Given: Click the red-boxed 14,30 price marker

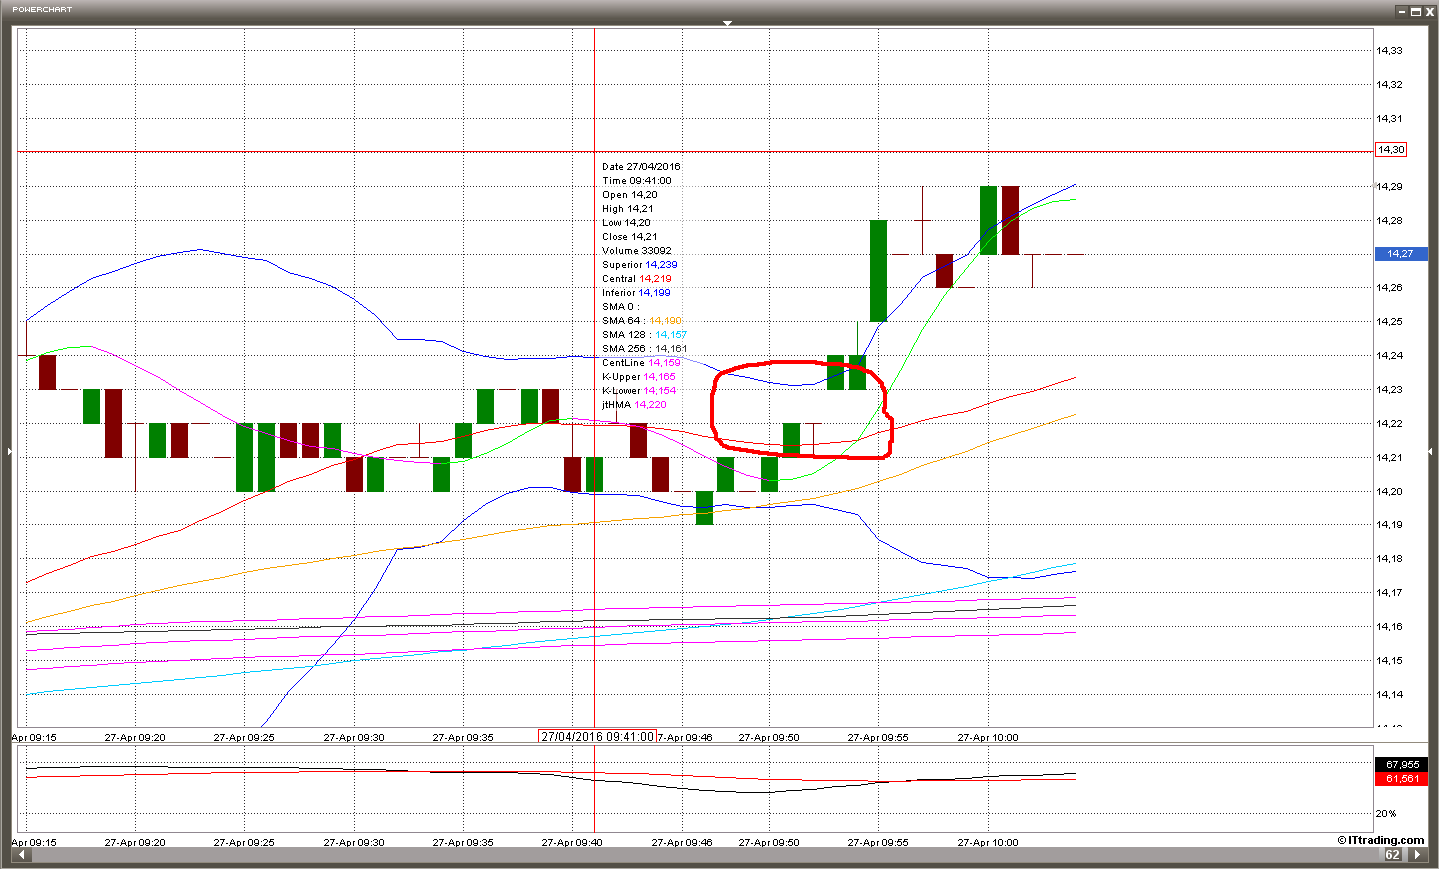Looking at the screenshot, I should 1391,150.
